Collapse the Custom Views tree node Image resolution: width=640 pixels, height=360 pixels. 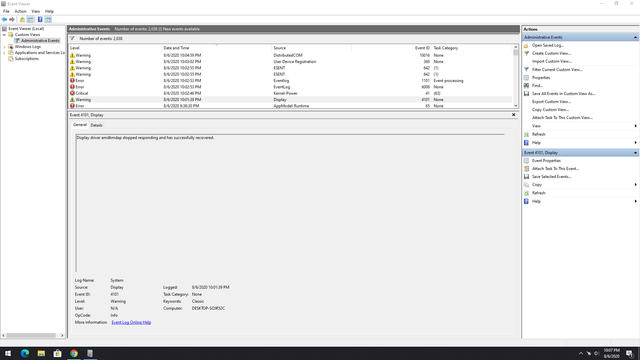[x=4, y=35]
